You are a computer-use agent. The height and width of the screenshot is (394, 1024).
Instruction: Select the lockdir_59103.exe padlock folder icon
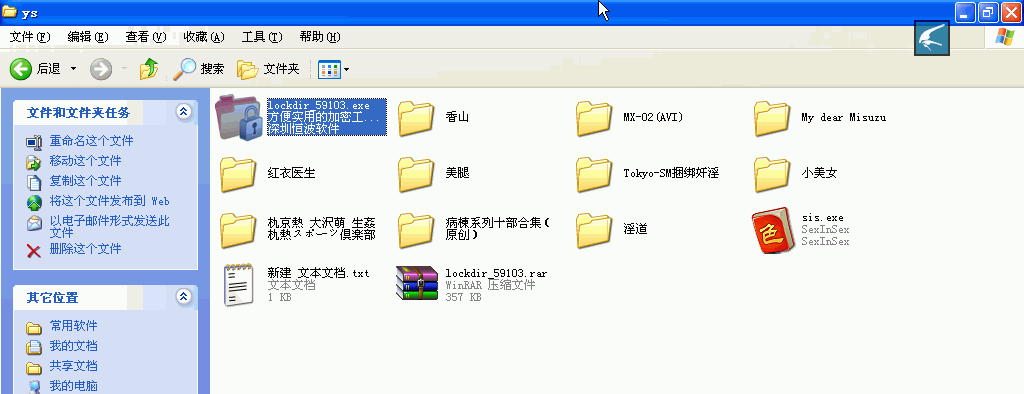[x=238, y=117]
